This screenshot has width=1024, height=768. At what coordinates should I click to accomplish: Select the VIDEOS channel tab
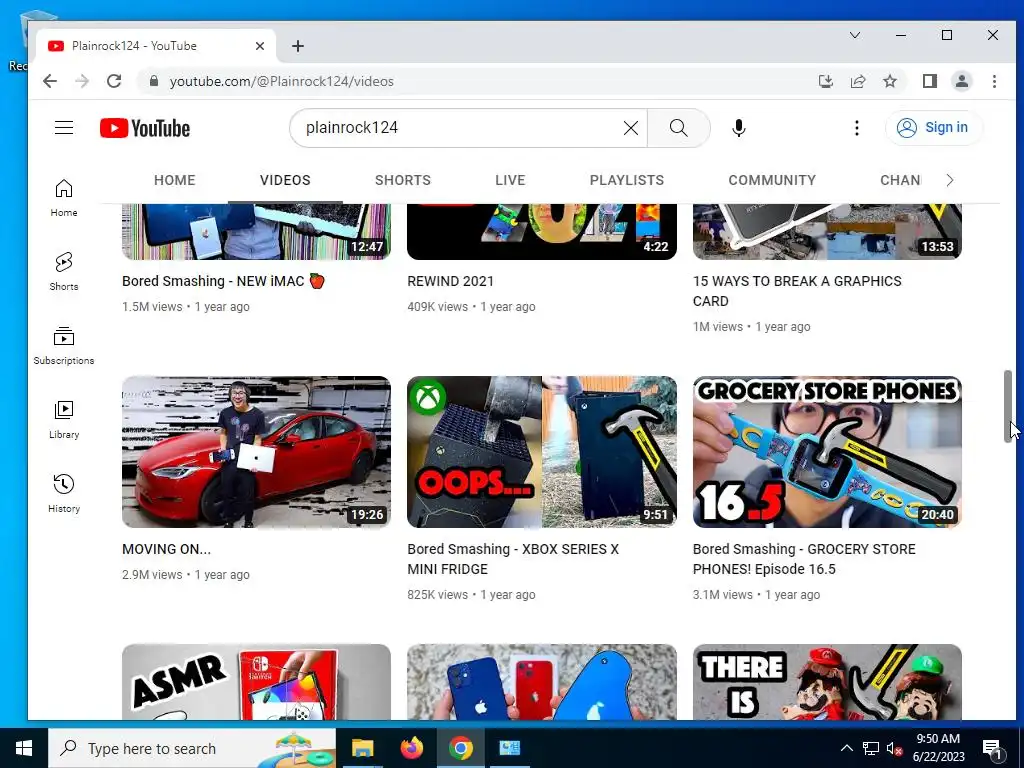tap(285, 180)
